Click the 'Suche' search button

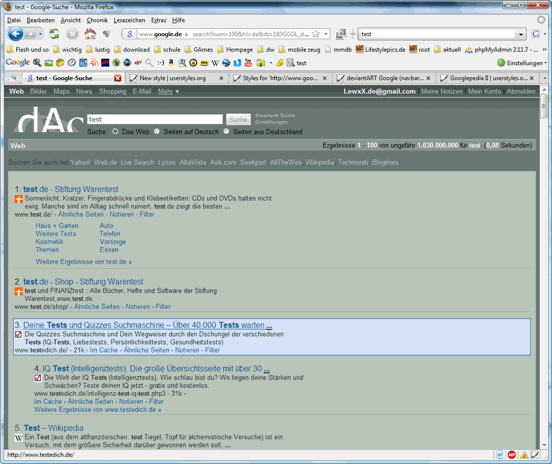238,120
